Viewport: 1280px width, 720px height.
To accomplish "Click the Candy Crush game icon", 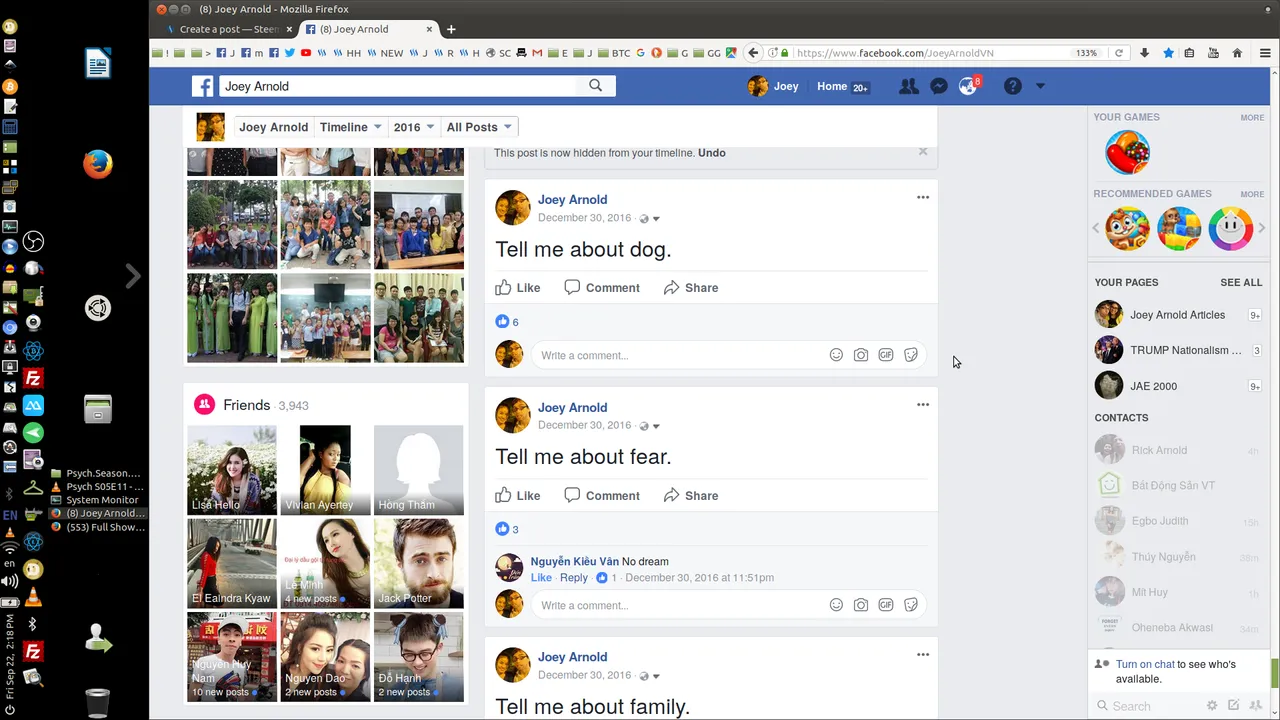I will (1127, 153).
